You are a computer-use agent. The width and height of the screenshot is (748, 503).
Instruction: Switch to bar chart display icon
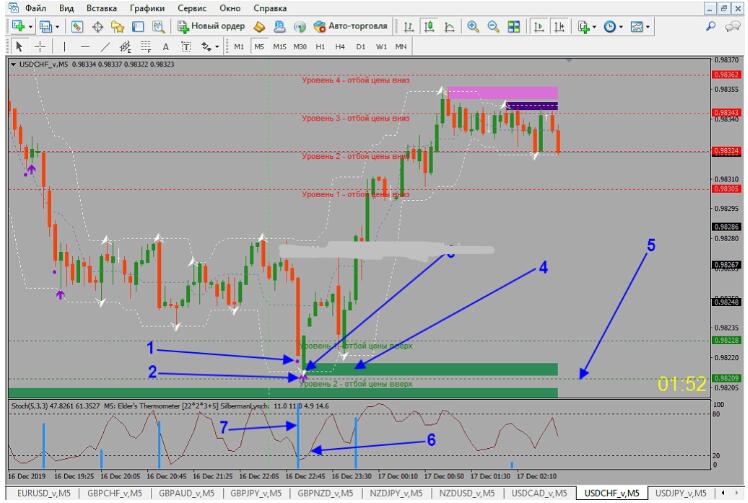[x=409, y=27]
